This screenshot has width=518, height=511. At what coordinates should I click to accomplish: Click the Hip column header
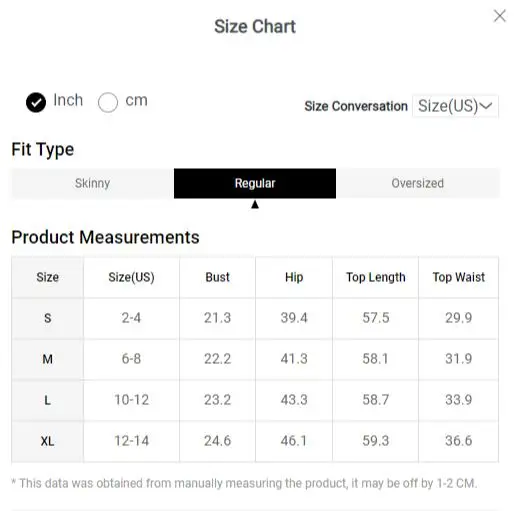click(294, 277)
